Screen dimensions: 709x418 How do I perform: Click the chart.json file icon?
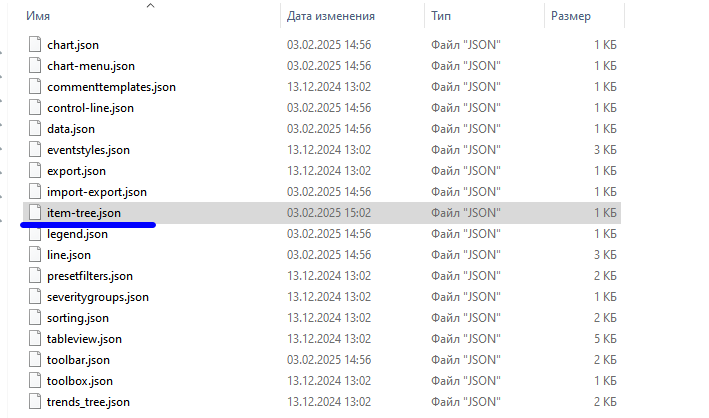[34, 45]
